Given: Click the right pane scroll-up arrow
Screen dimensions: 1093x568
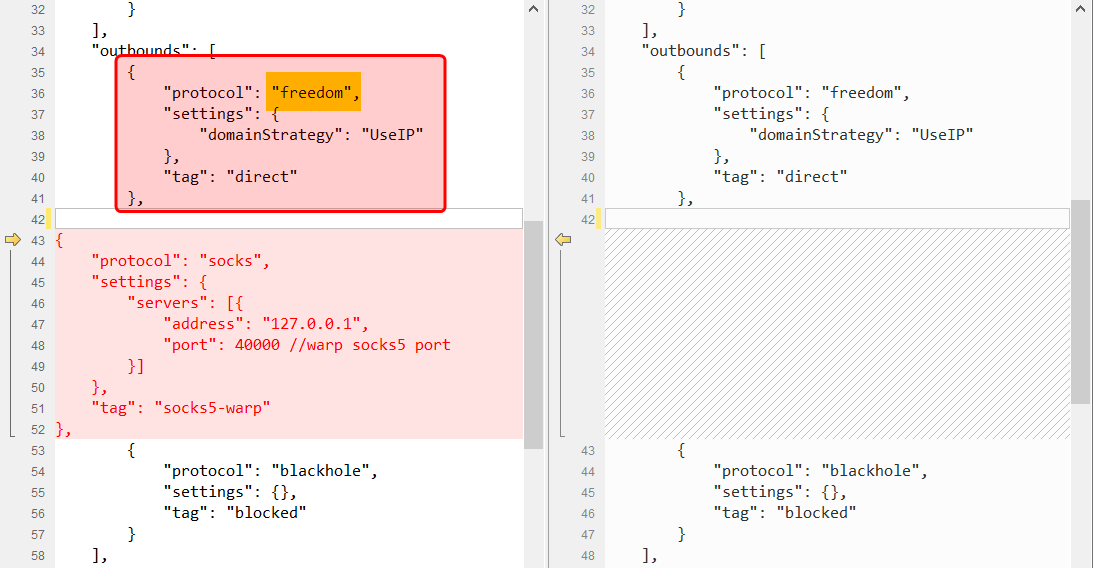Looking at the screenshot, I should point(1080,8).
